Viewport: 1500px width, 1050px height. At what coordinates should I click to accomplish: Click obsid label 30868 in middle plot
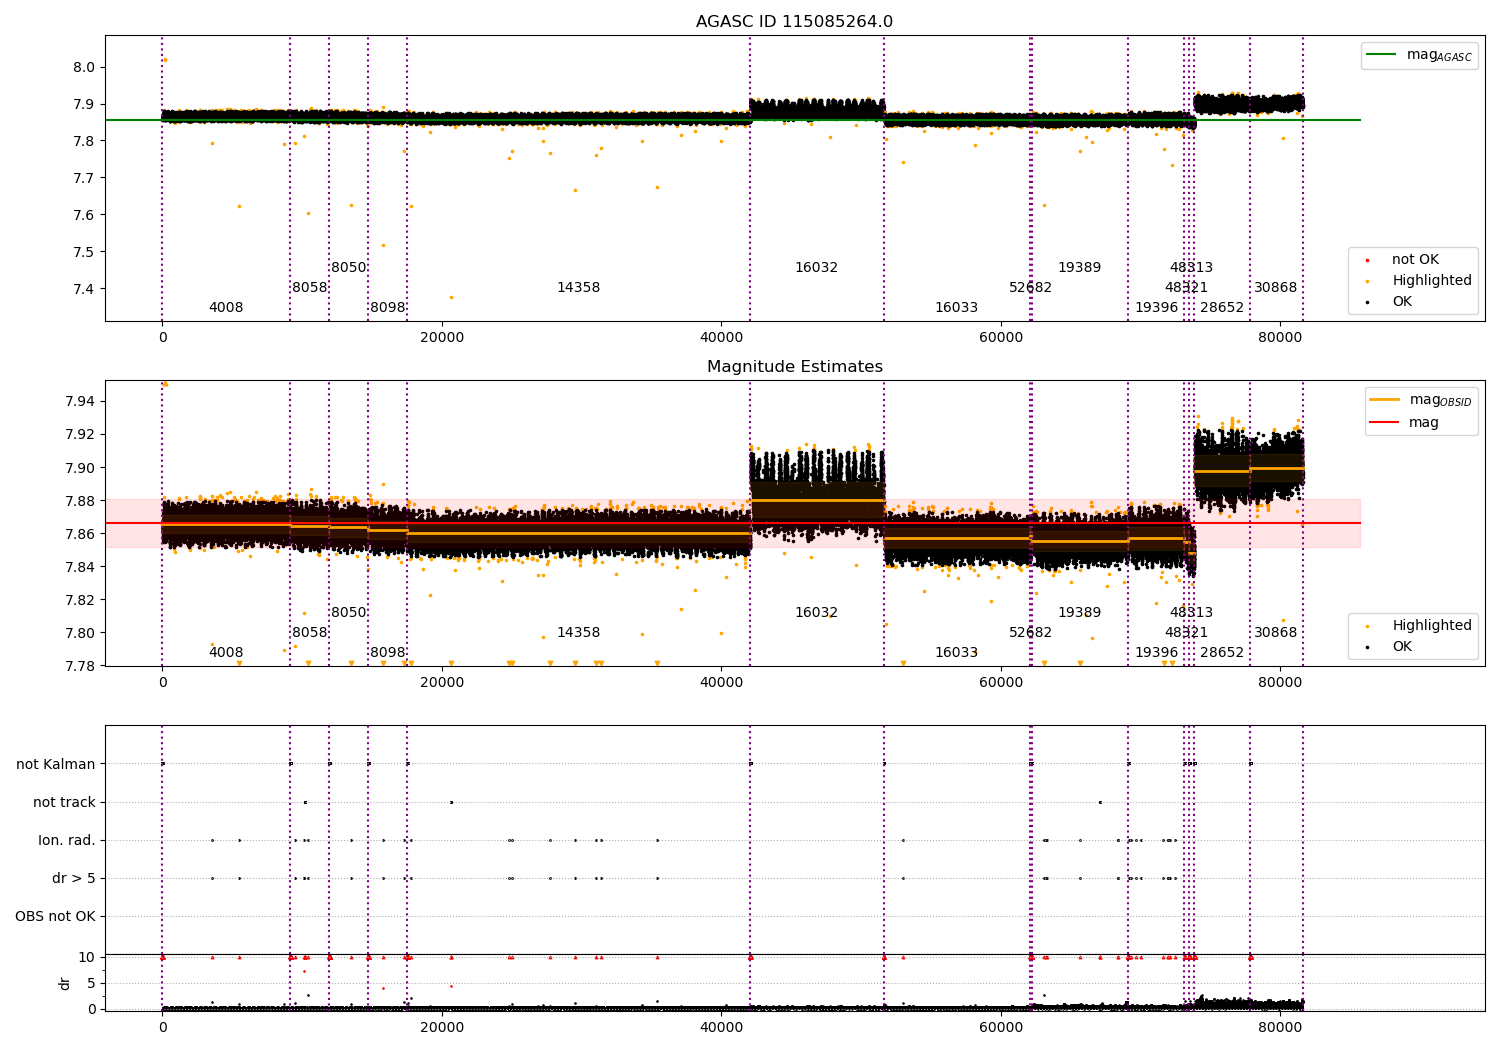coord(1276,633)
